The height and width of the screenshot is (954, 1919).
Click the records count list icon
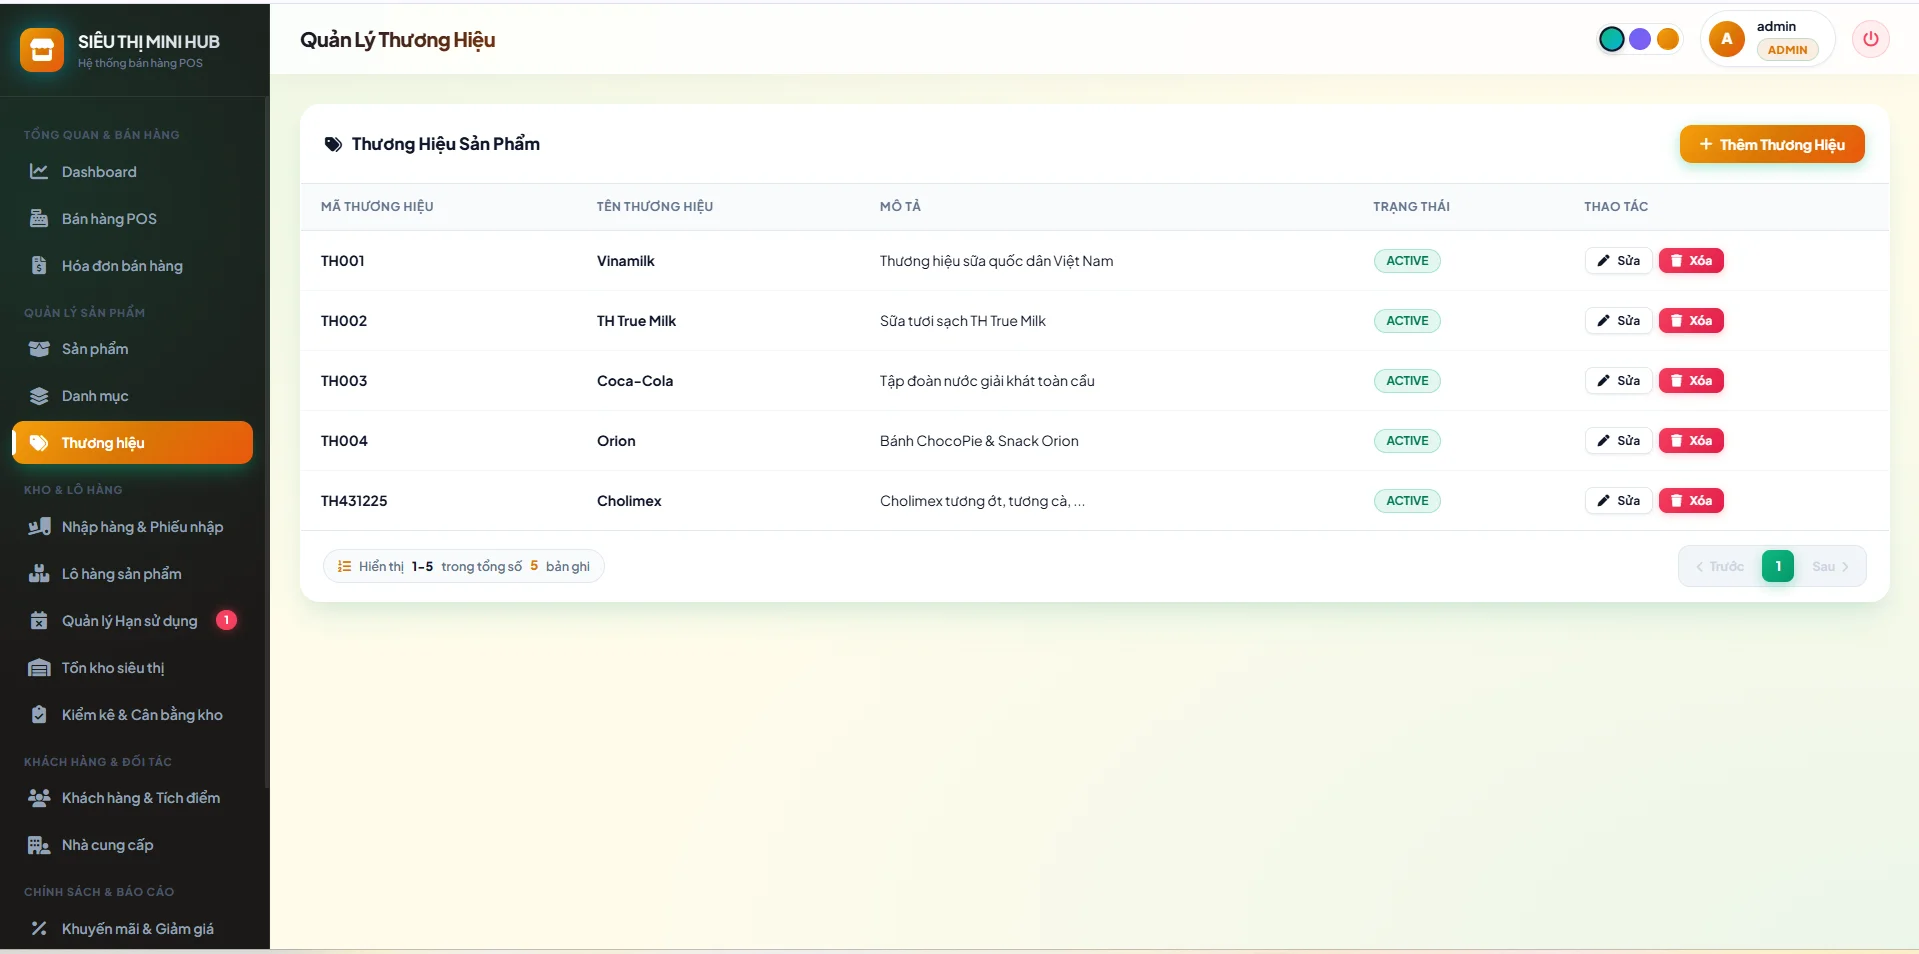[344, 566]
